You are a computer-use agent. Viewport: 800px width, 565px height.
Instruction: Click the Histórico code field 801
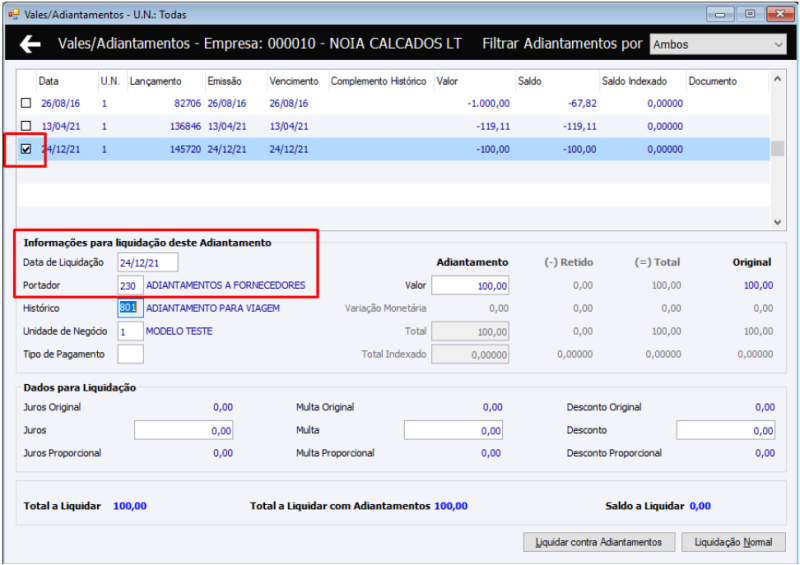(x=130, y=308)
